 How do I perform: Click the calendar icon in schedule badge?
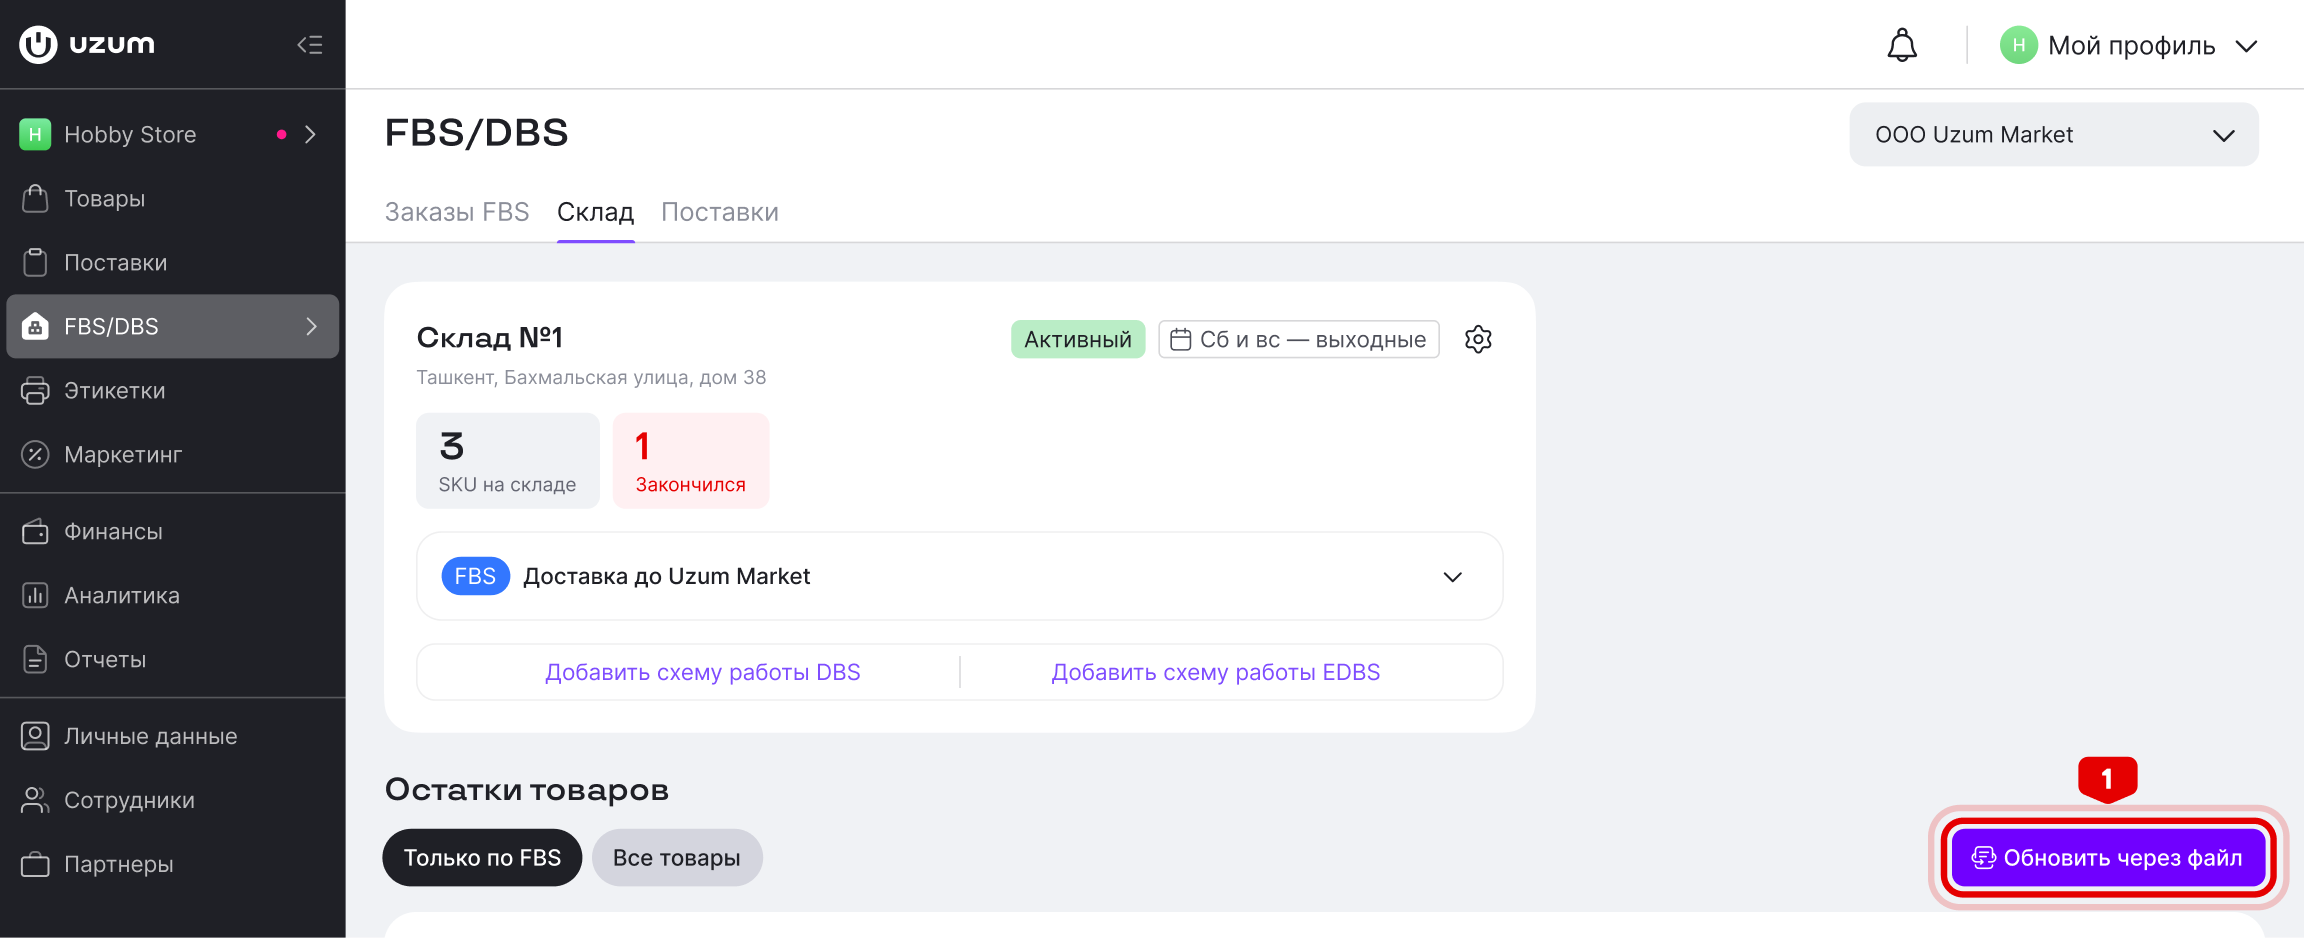(1180, 339)
